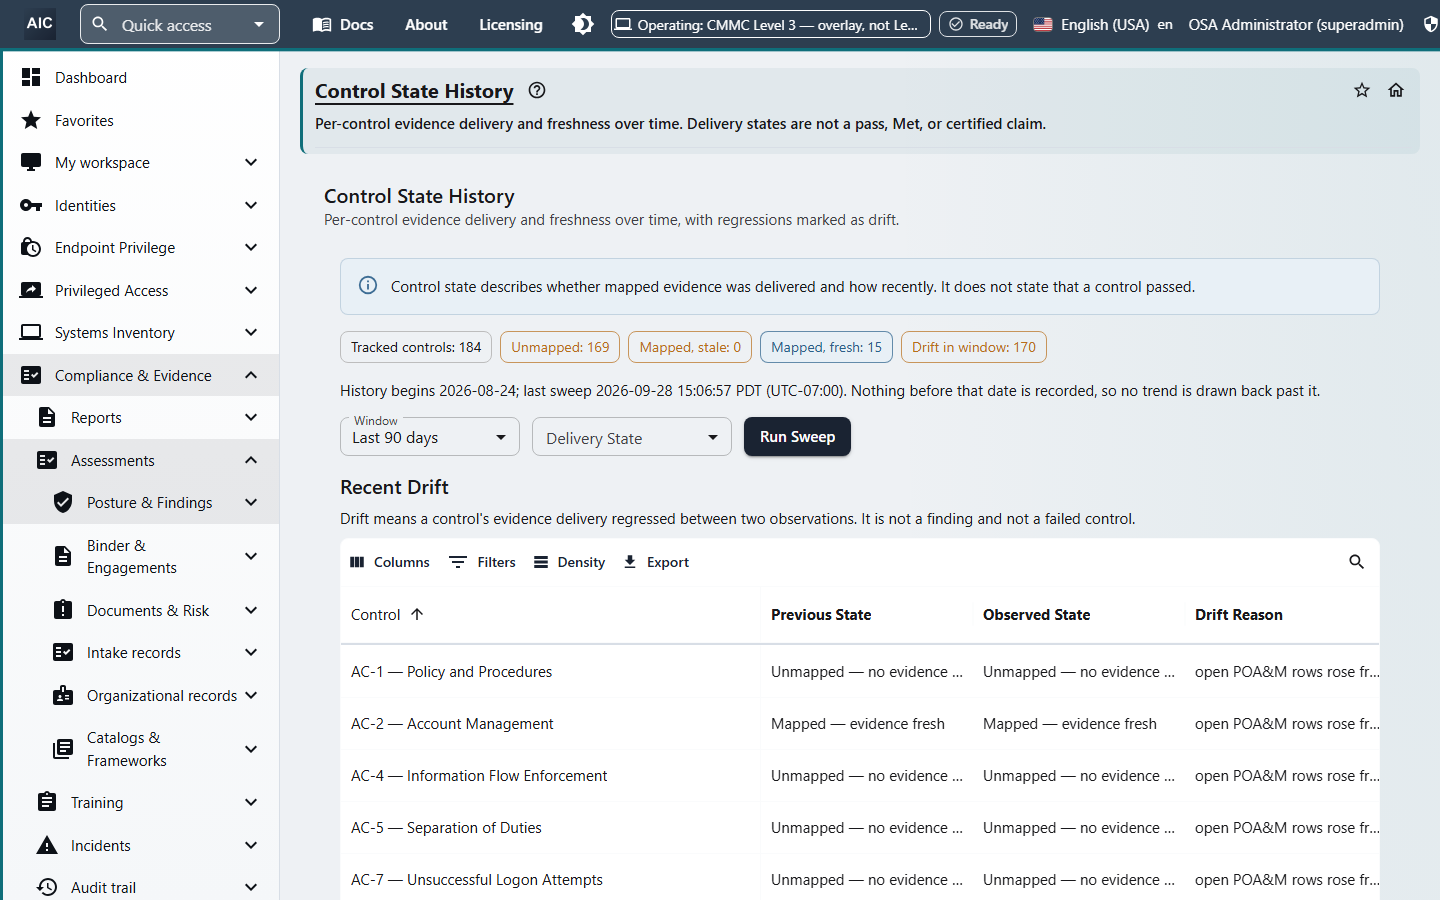
Task: Click the Drift in window: 170 chip
Action: [974, 347]
